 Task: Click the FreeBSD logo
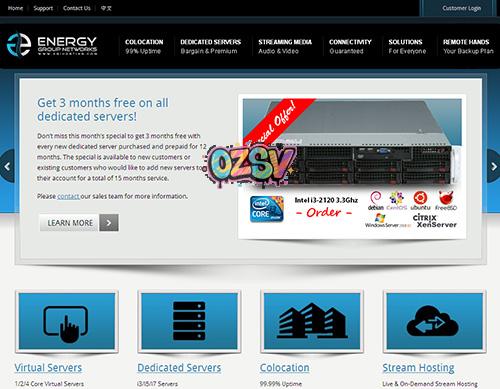[x=446, y=201]
